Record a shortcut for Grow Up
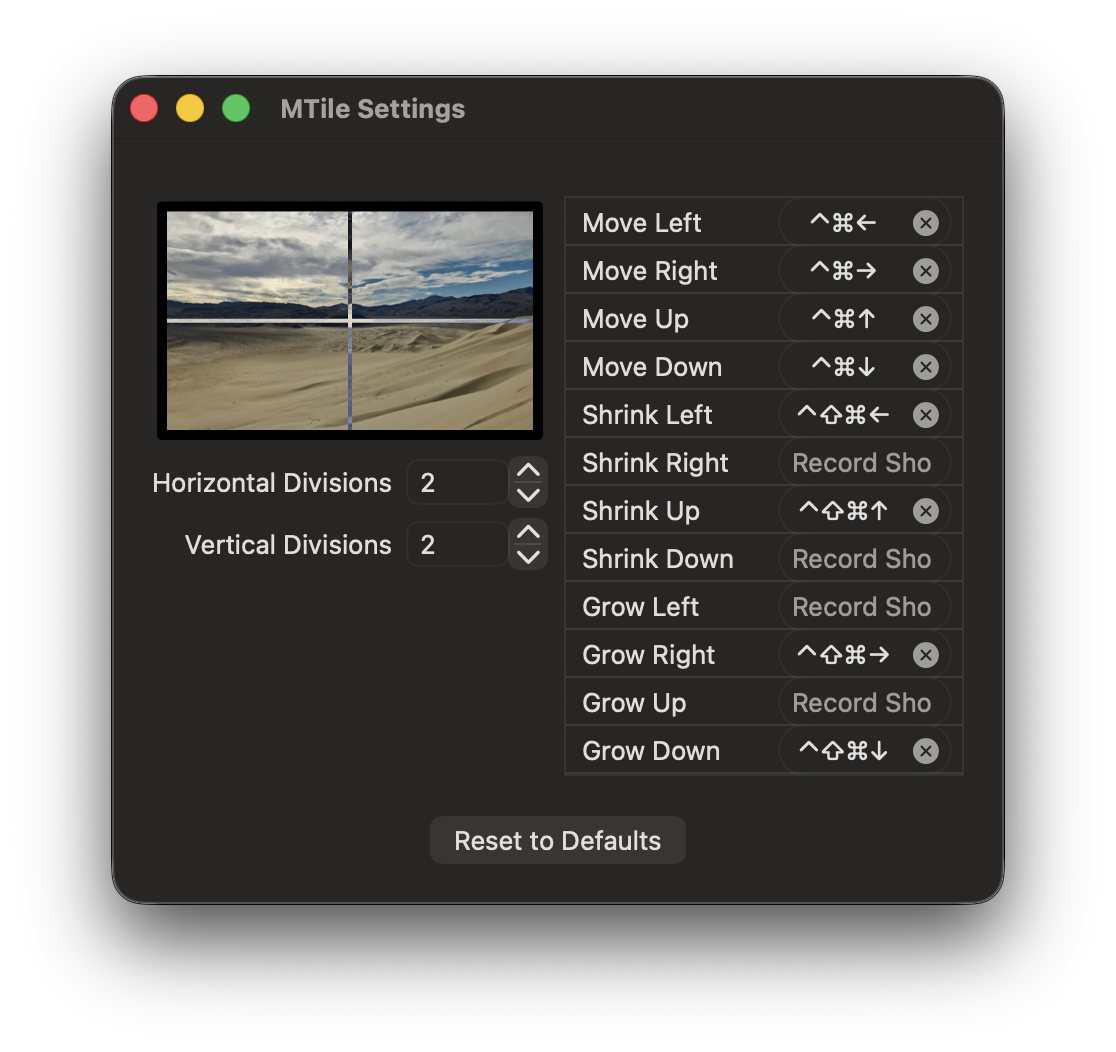 coord(862,703)
